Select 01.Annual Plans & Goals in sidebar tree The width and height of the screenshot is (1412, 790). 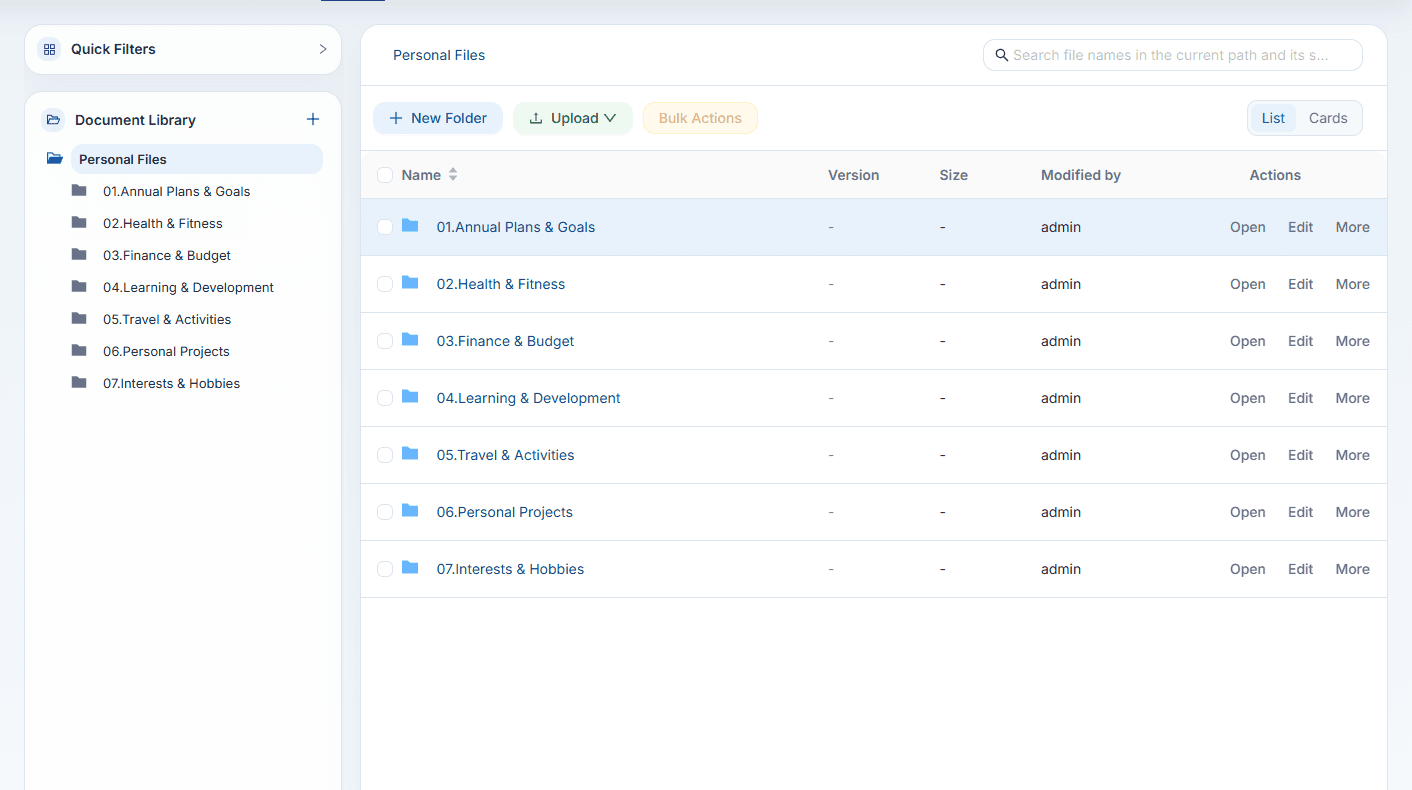pyautogui.click(x=176, y=191)
